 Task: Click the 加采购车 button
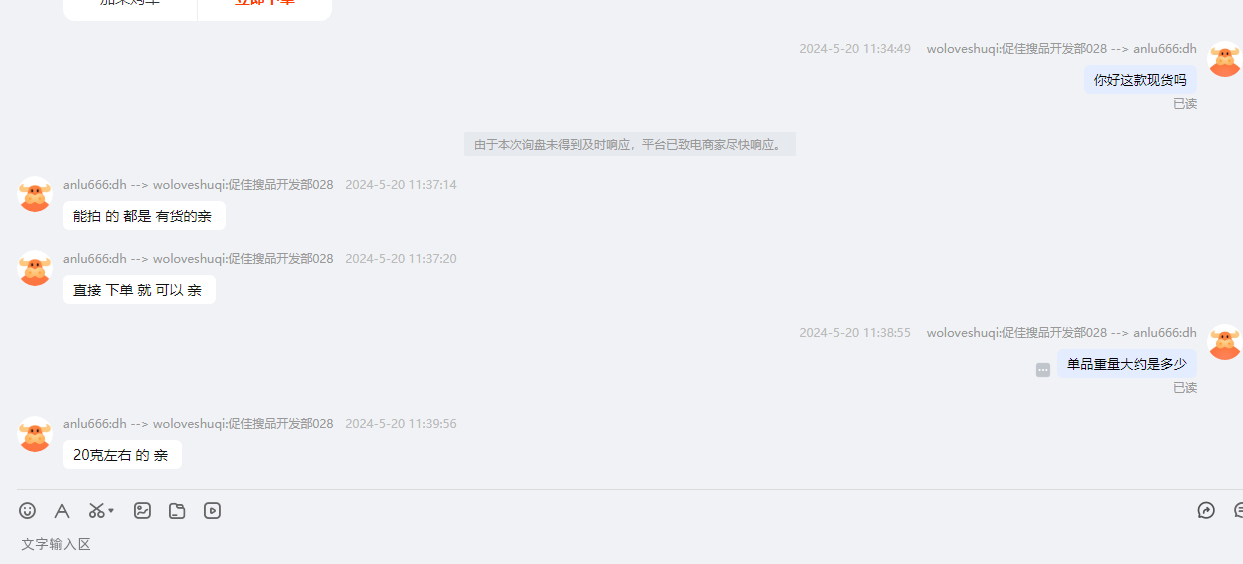point(130,4)
